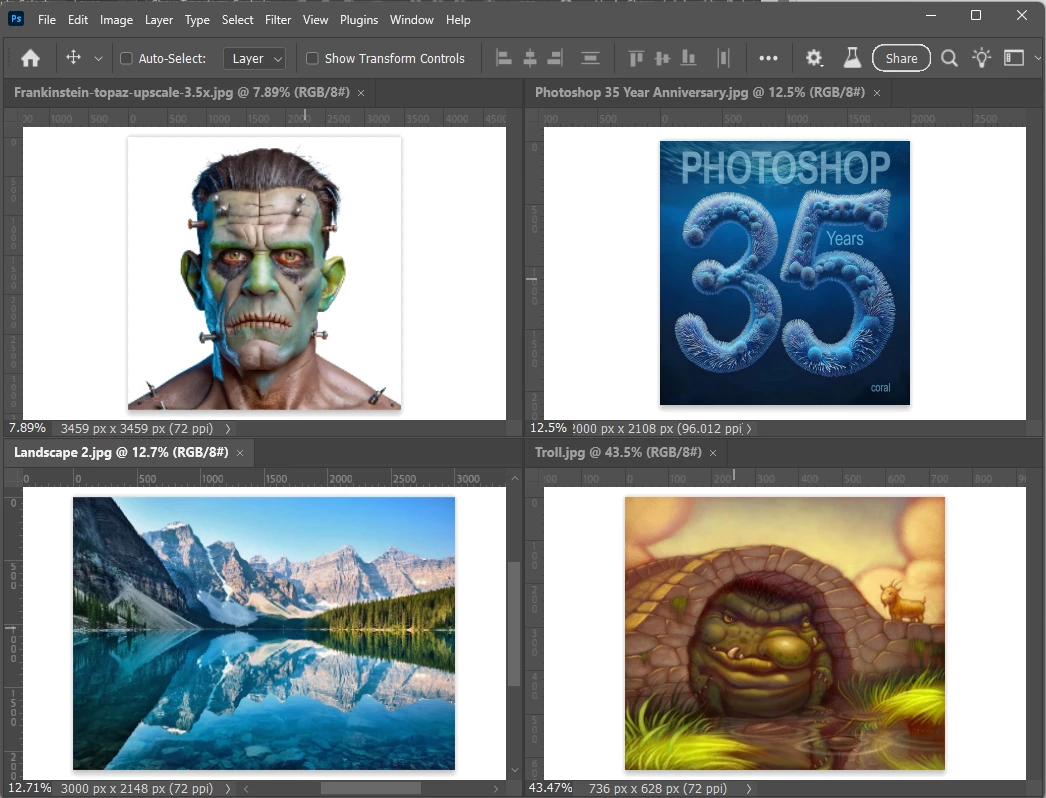Open the File menu

point(47,20)
